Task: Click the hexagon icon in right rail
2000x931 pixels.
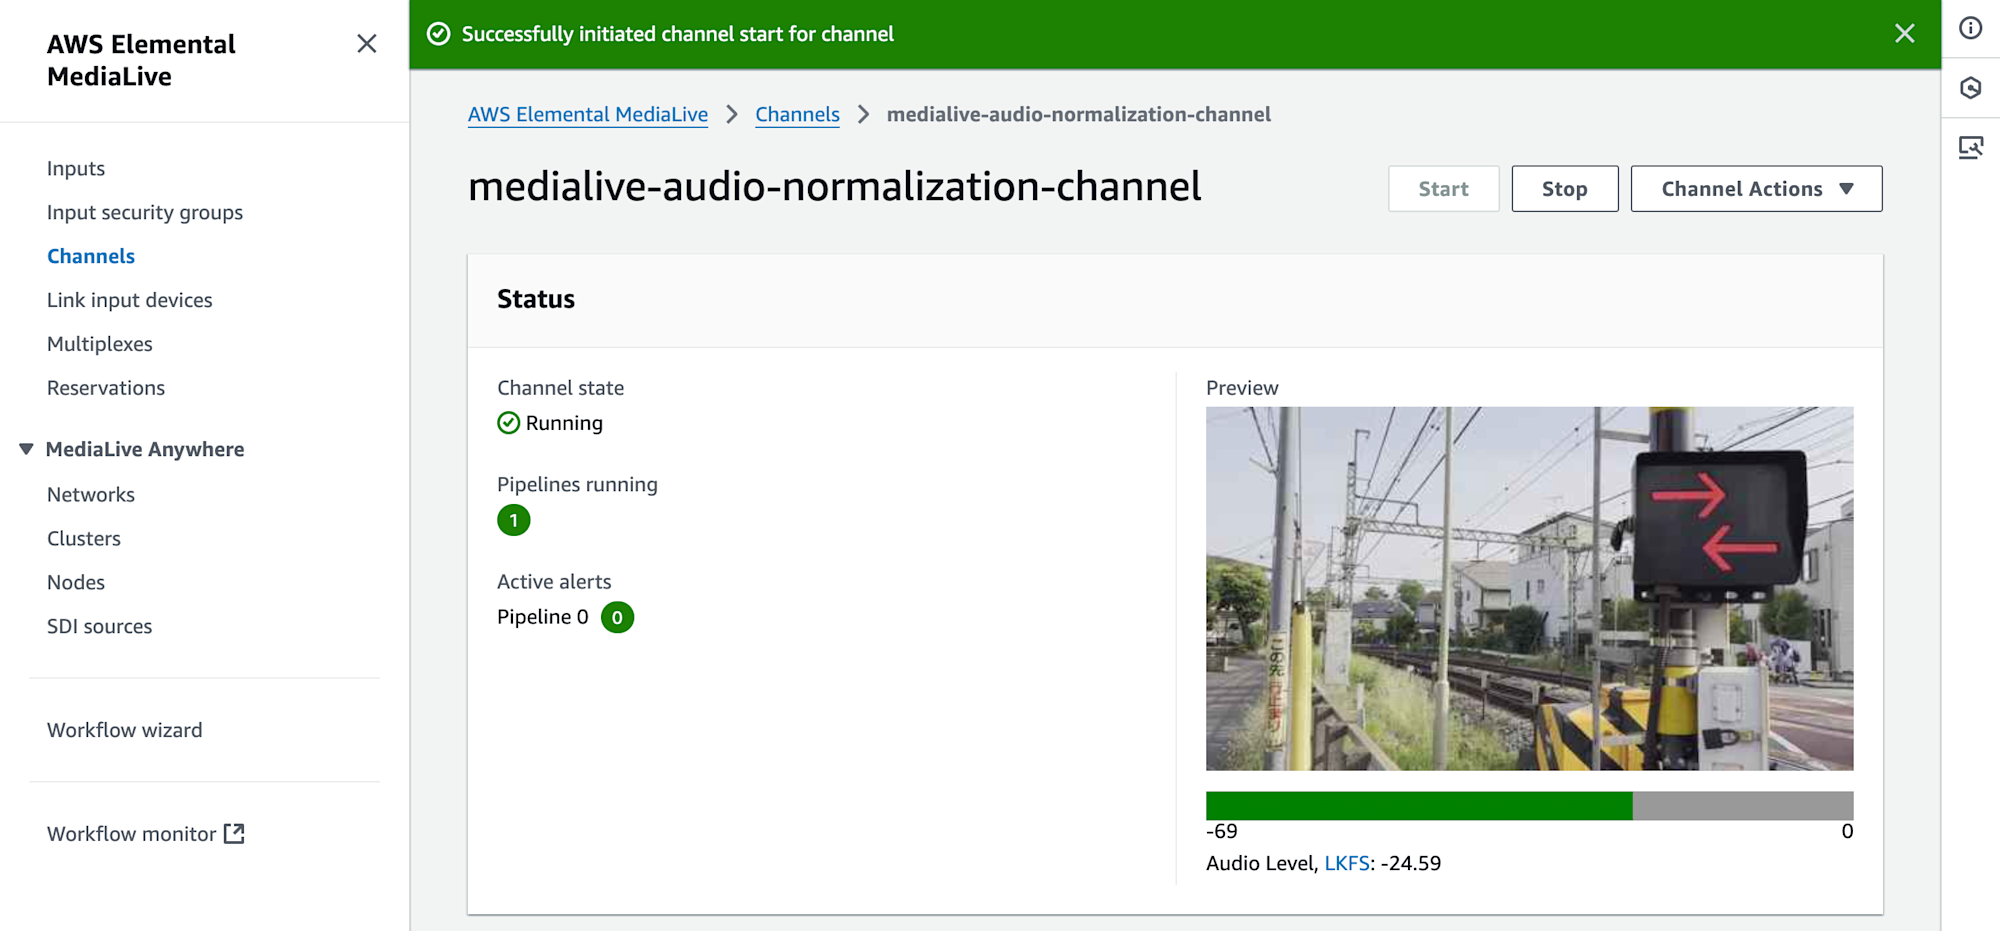Action: [1970, 88]
